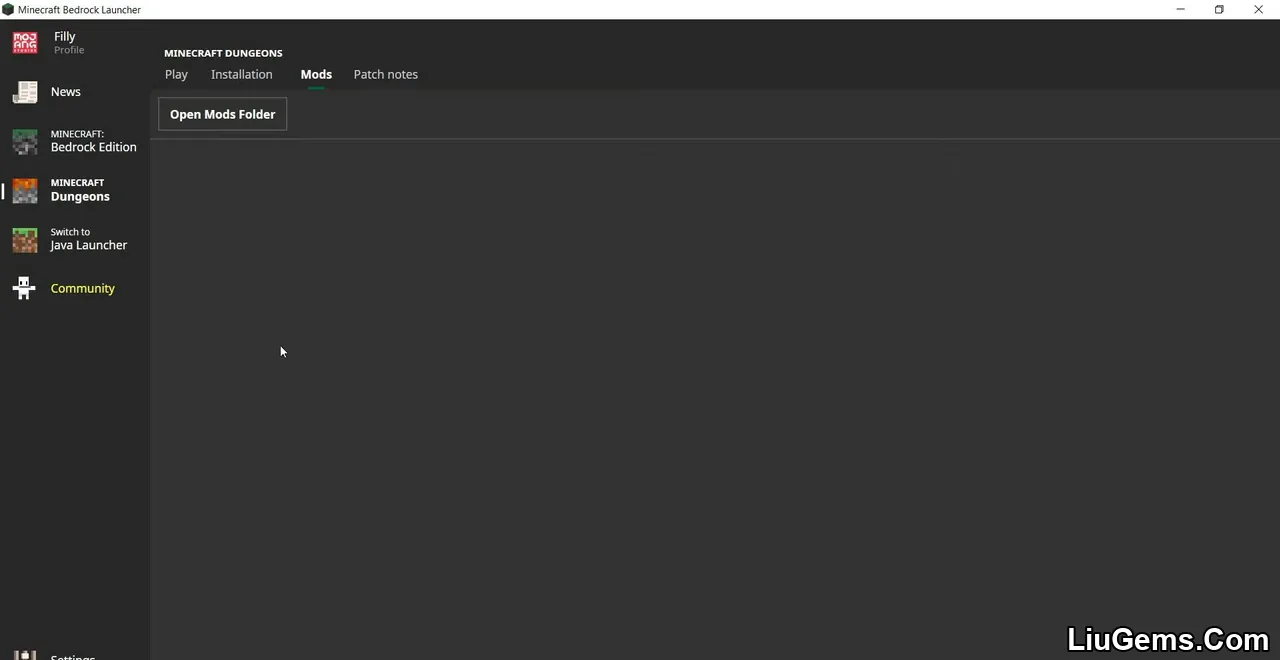Screen dimensions: 1280x660
Task: Restore down the launcher window
Action: pos(1219,10)
